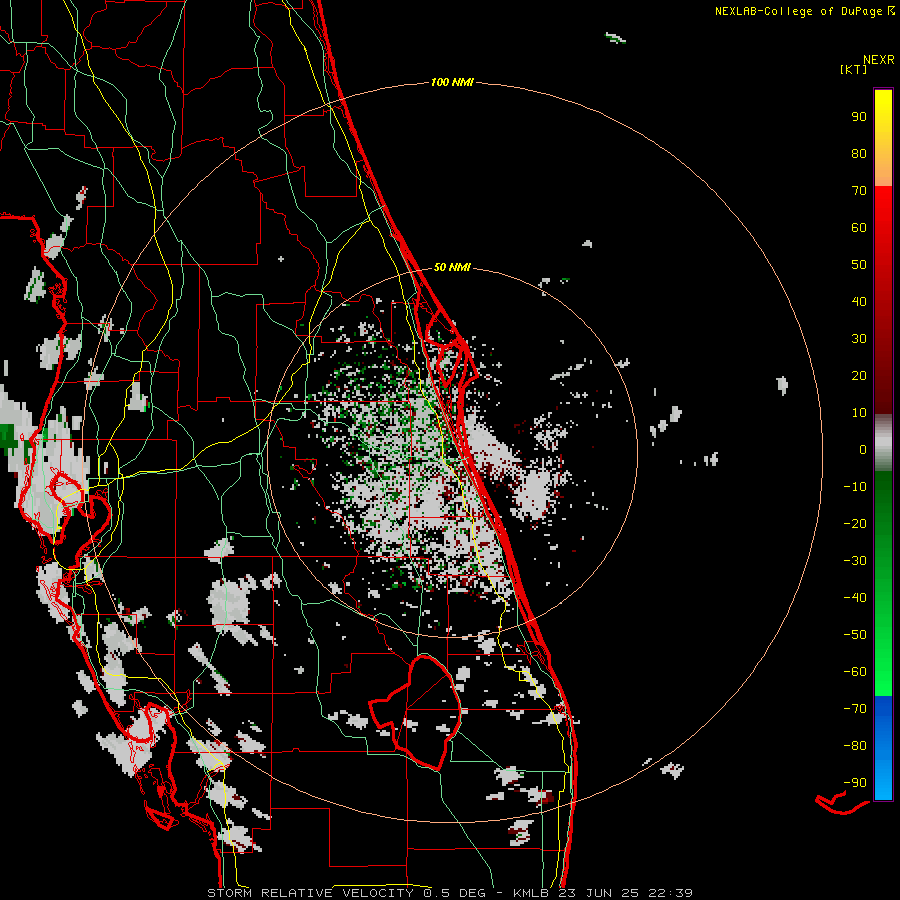Click the KT units label above the scale
The height and width of the screenshot is (900, 900).
point(854,69)
